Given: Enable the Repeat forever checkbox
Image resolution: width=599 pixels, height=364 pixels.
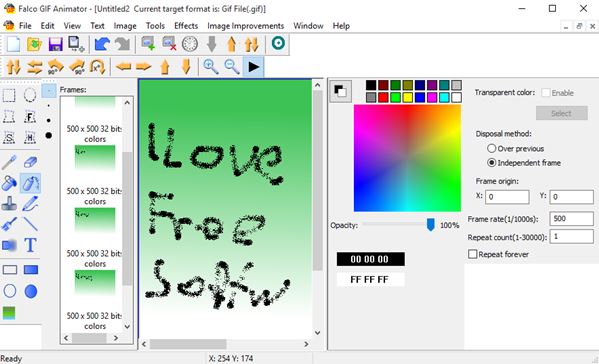Looking at the screenshot, I should tap(473, 254).
